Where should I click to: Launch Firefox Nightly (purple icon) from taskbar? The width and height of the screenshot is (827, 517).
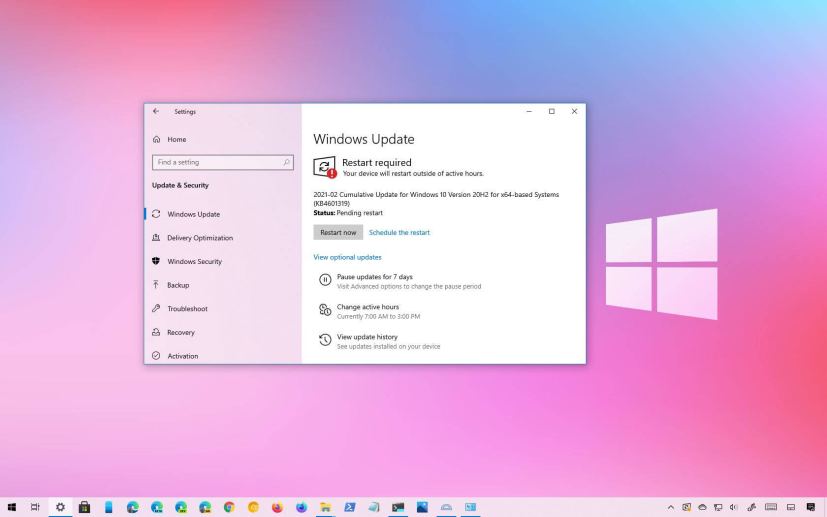click(x=301, y=508)
